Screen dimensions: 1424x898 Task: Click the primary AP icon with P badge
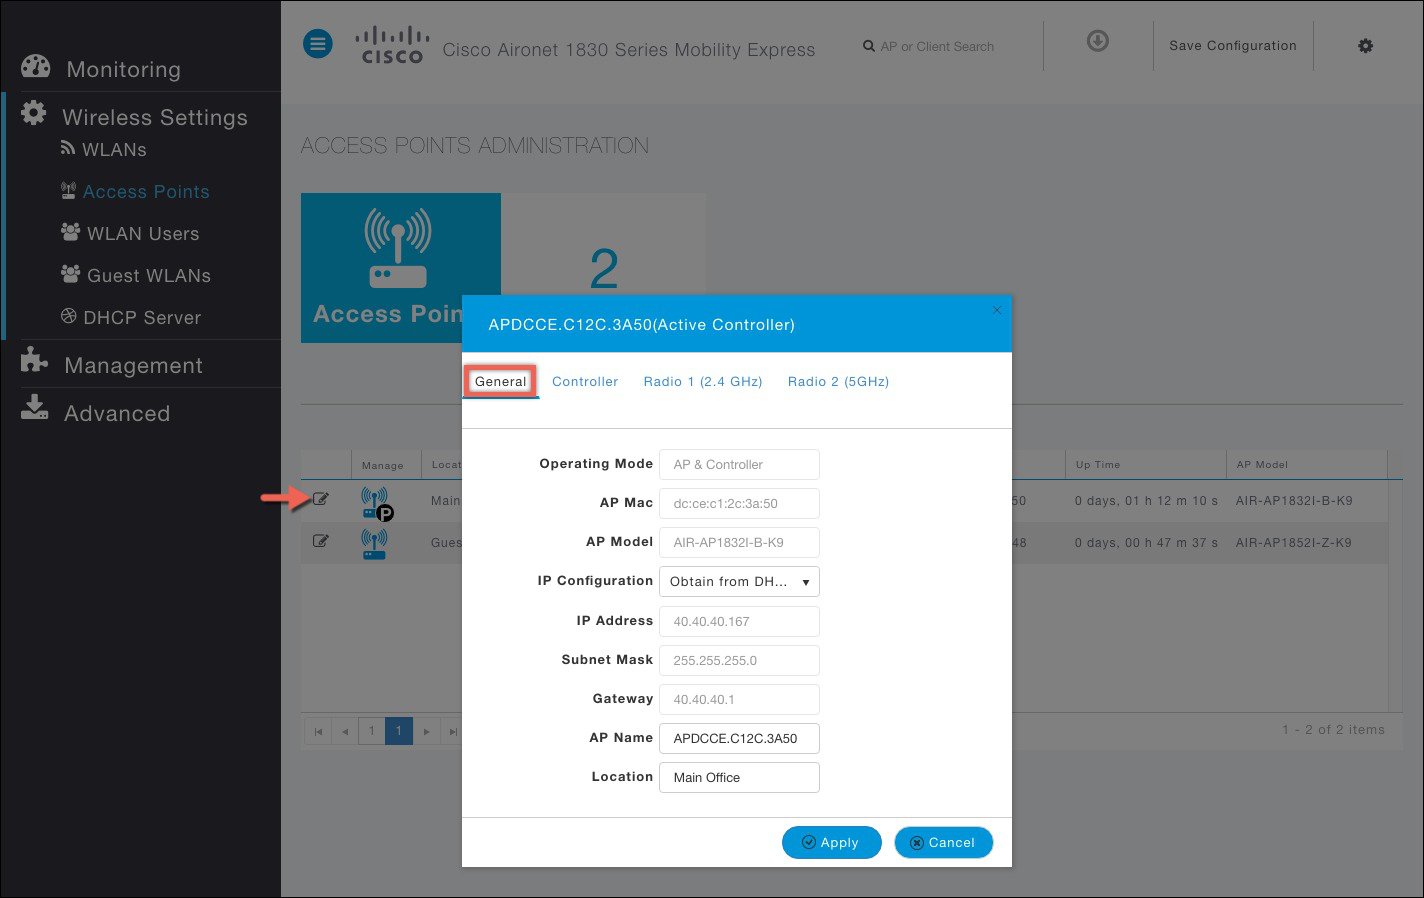[x=377, y=503]
